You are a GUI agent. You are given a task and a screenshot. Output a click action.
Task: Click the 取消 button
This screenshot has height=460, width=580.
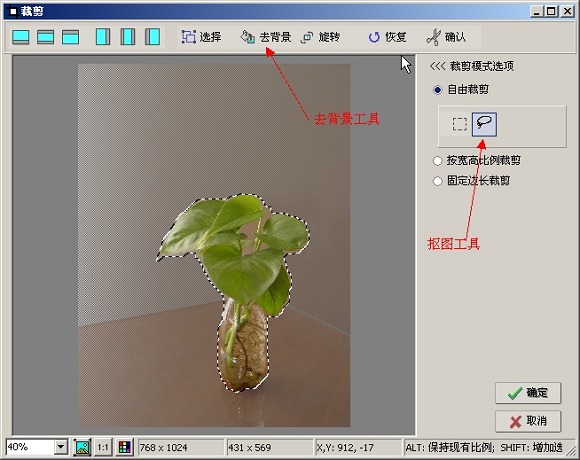click(x=528, y=421)
